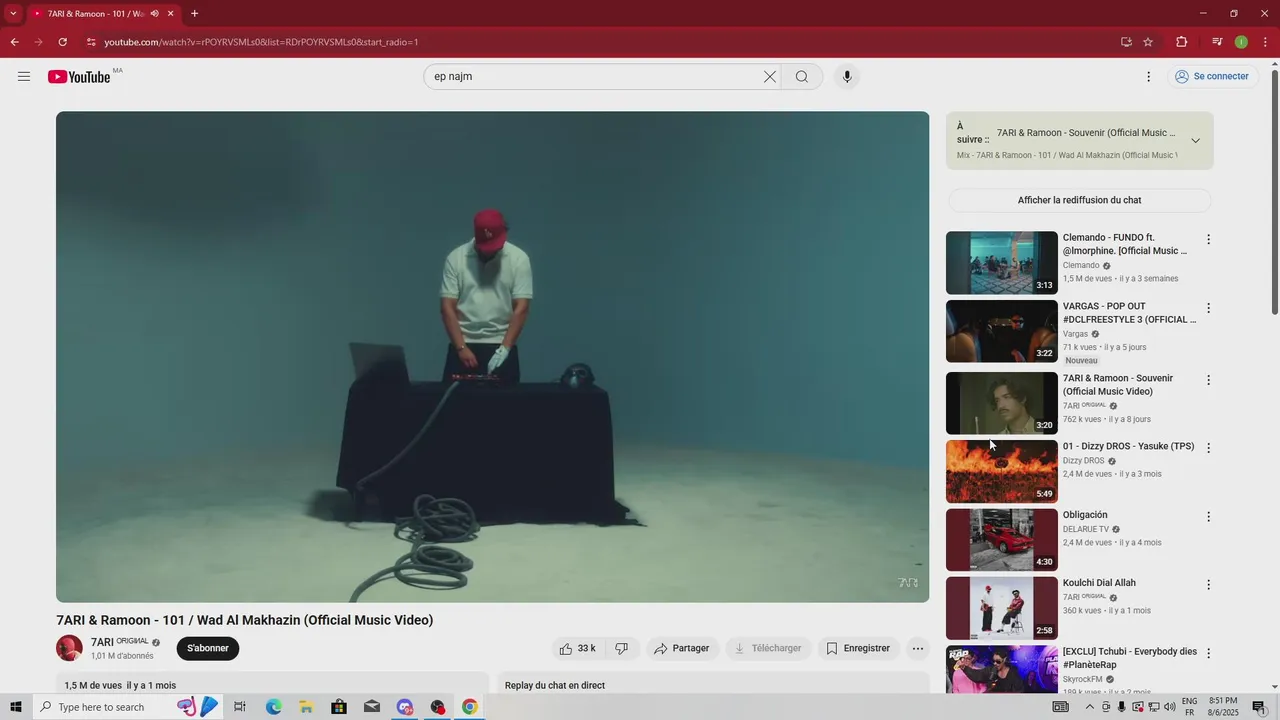Image resolution: width=1280 pixels, height=720 pixels.
Task: Open Microsoft Store from taskbar
Action: coord(339,707)
